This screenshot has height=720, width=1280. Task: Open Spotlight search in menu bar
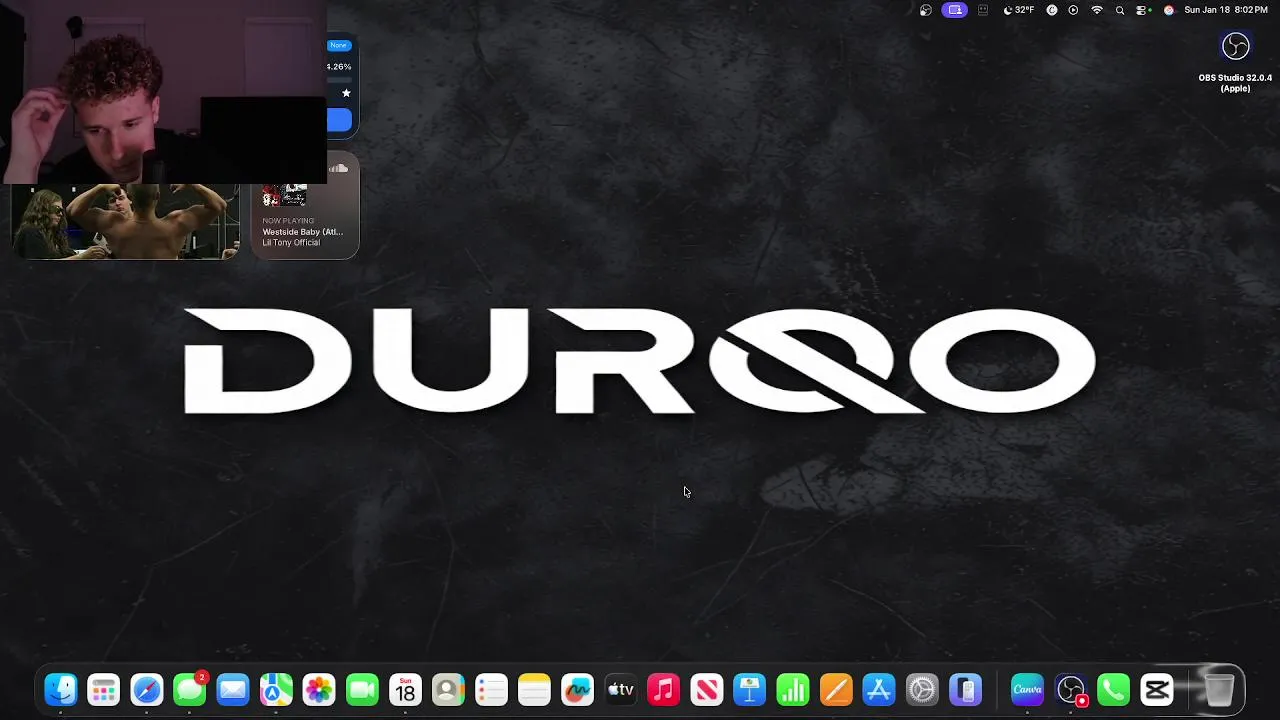pyautogui.click(x=1120, y=10)
